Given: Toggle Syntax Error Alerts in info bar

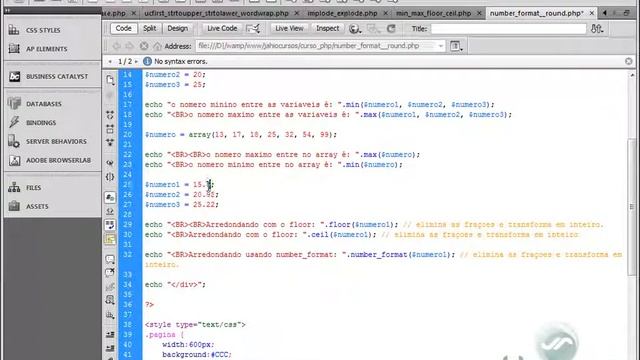Looking at the screenshot, I should [110, 239].
